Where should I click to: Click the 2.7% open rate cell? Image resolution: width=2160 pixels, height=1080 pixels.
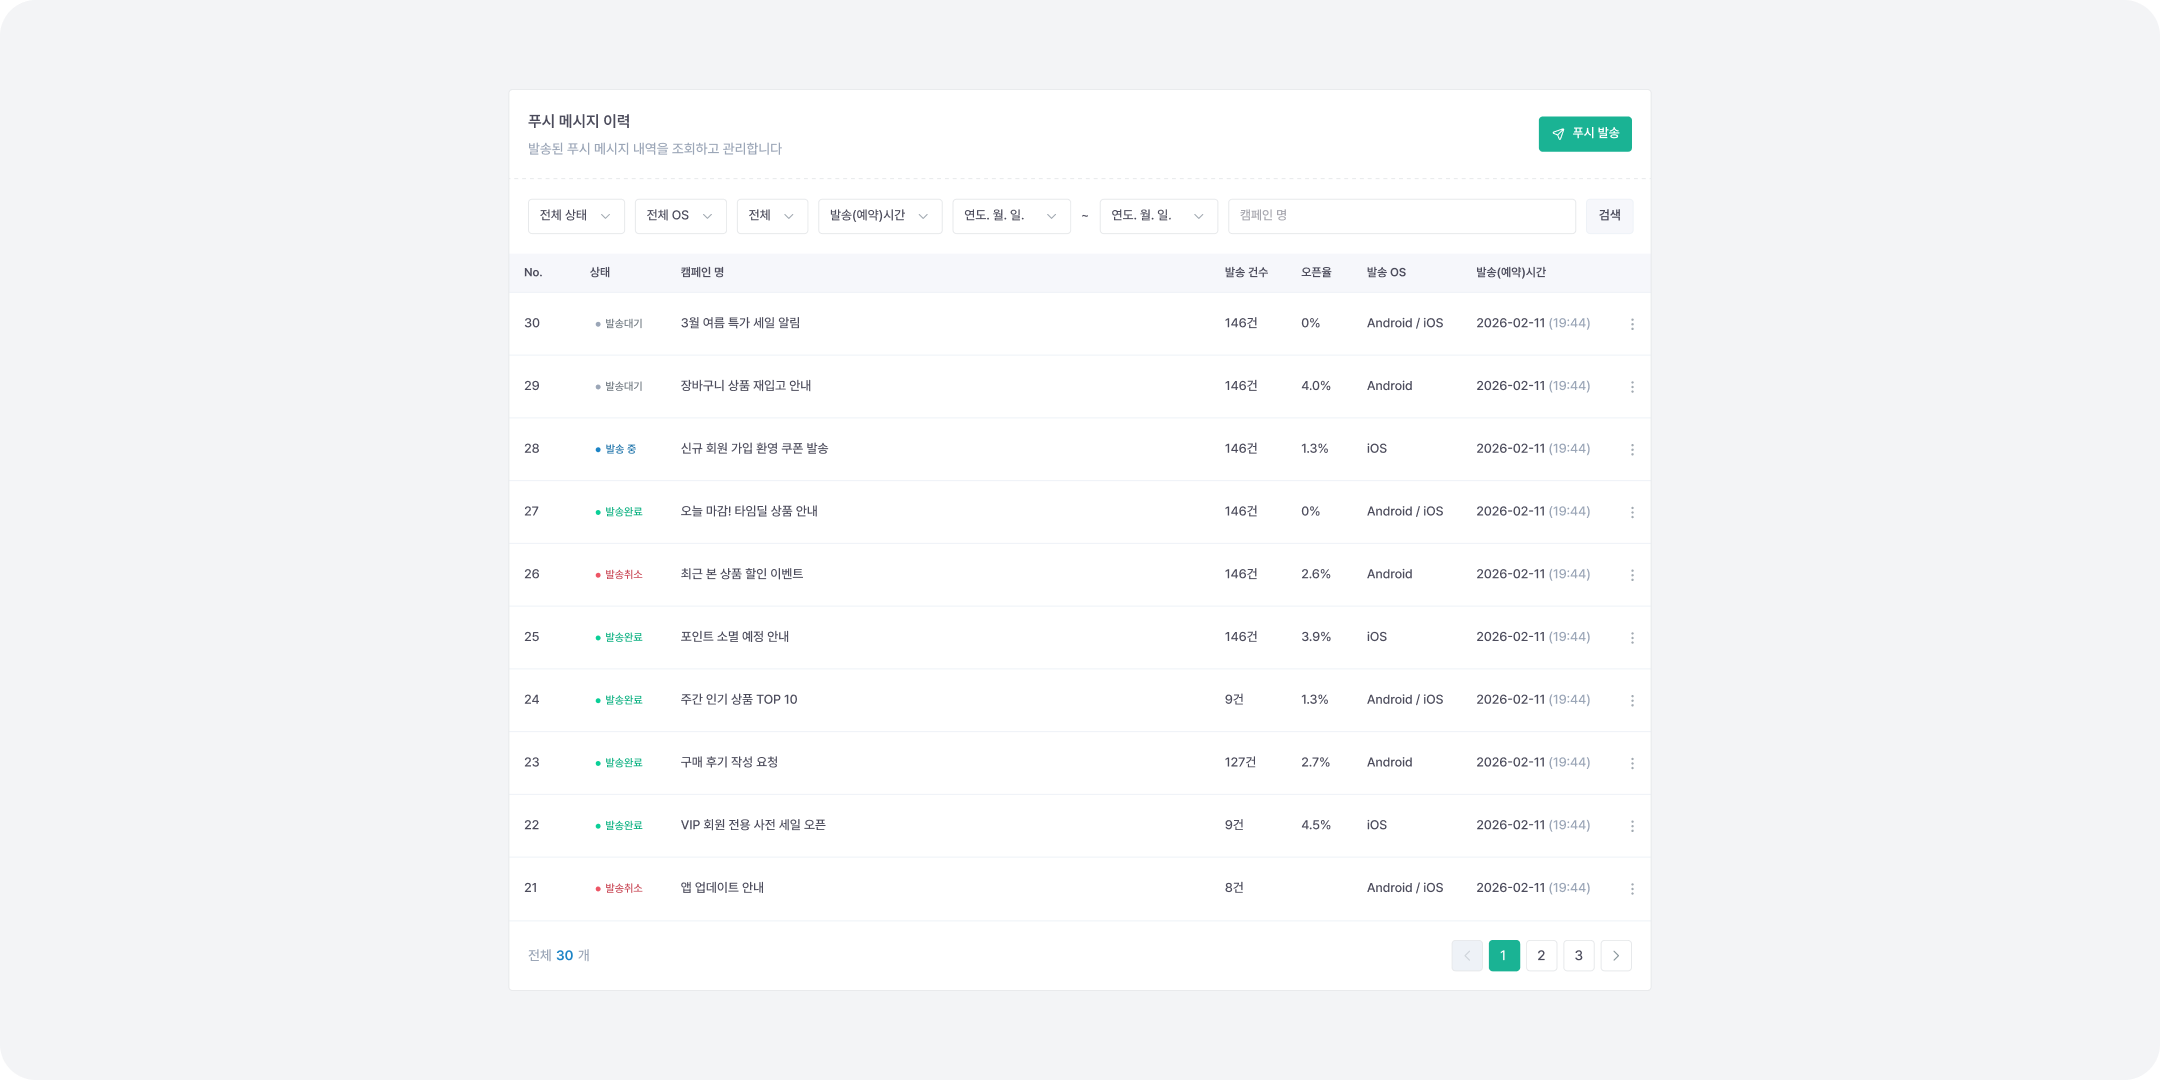pyautogui.click(x=1316, y=762)
